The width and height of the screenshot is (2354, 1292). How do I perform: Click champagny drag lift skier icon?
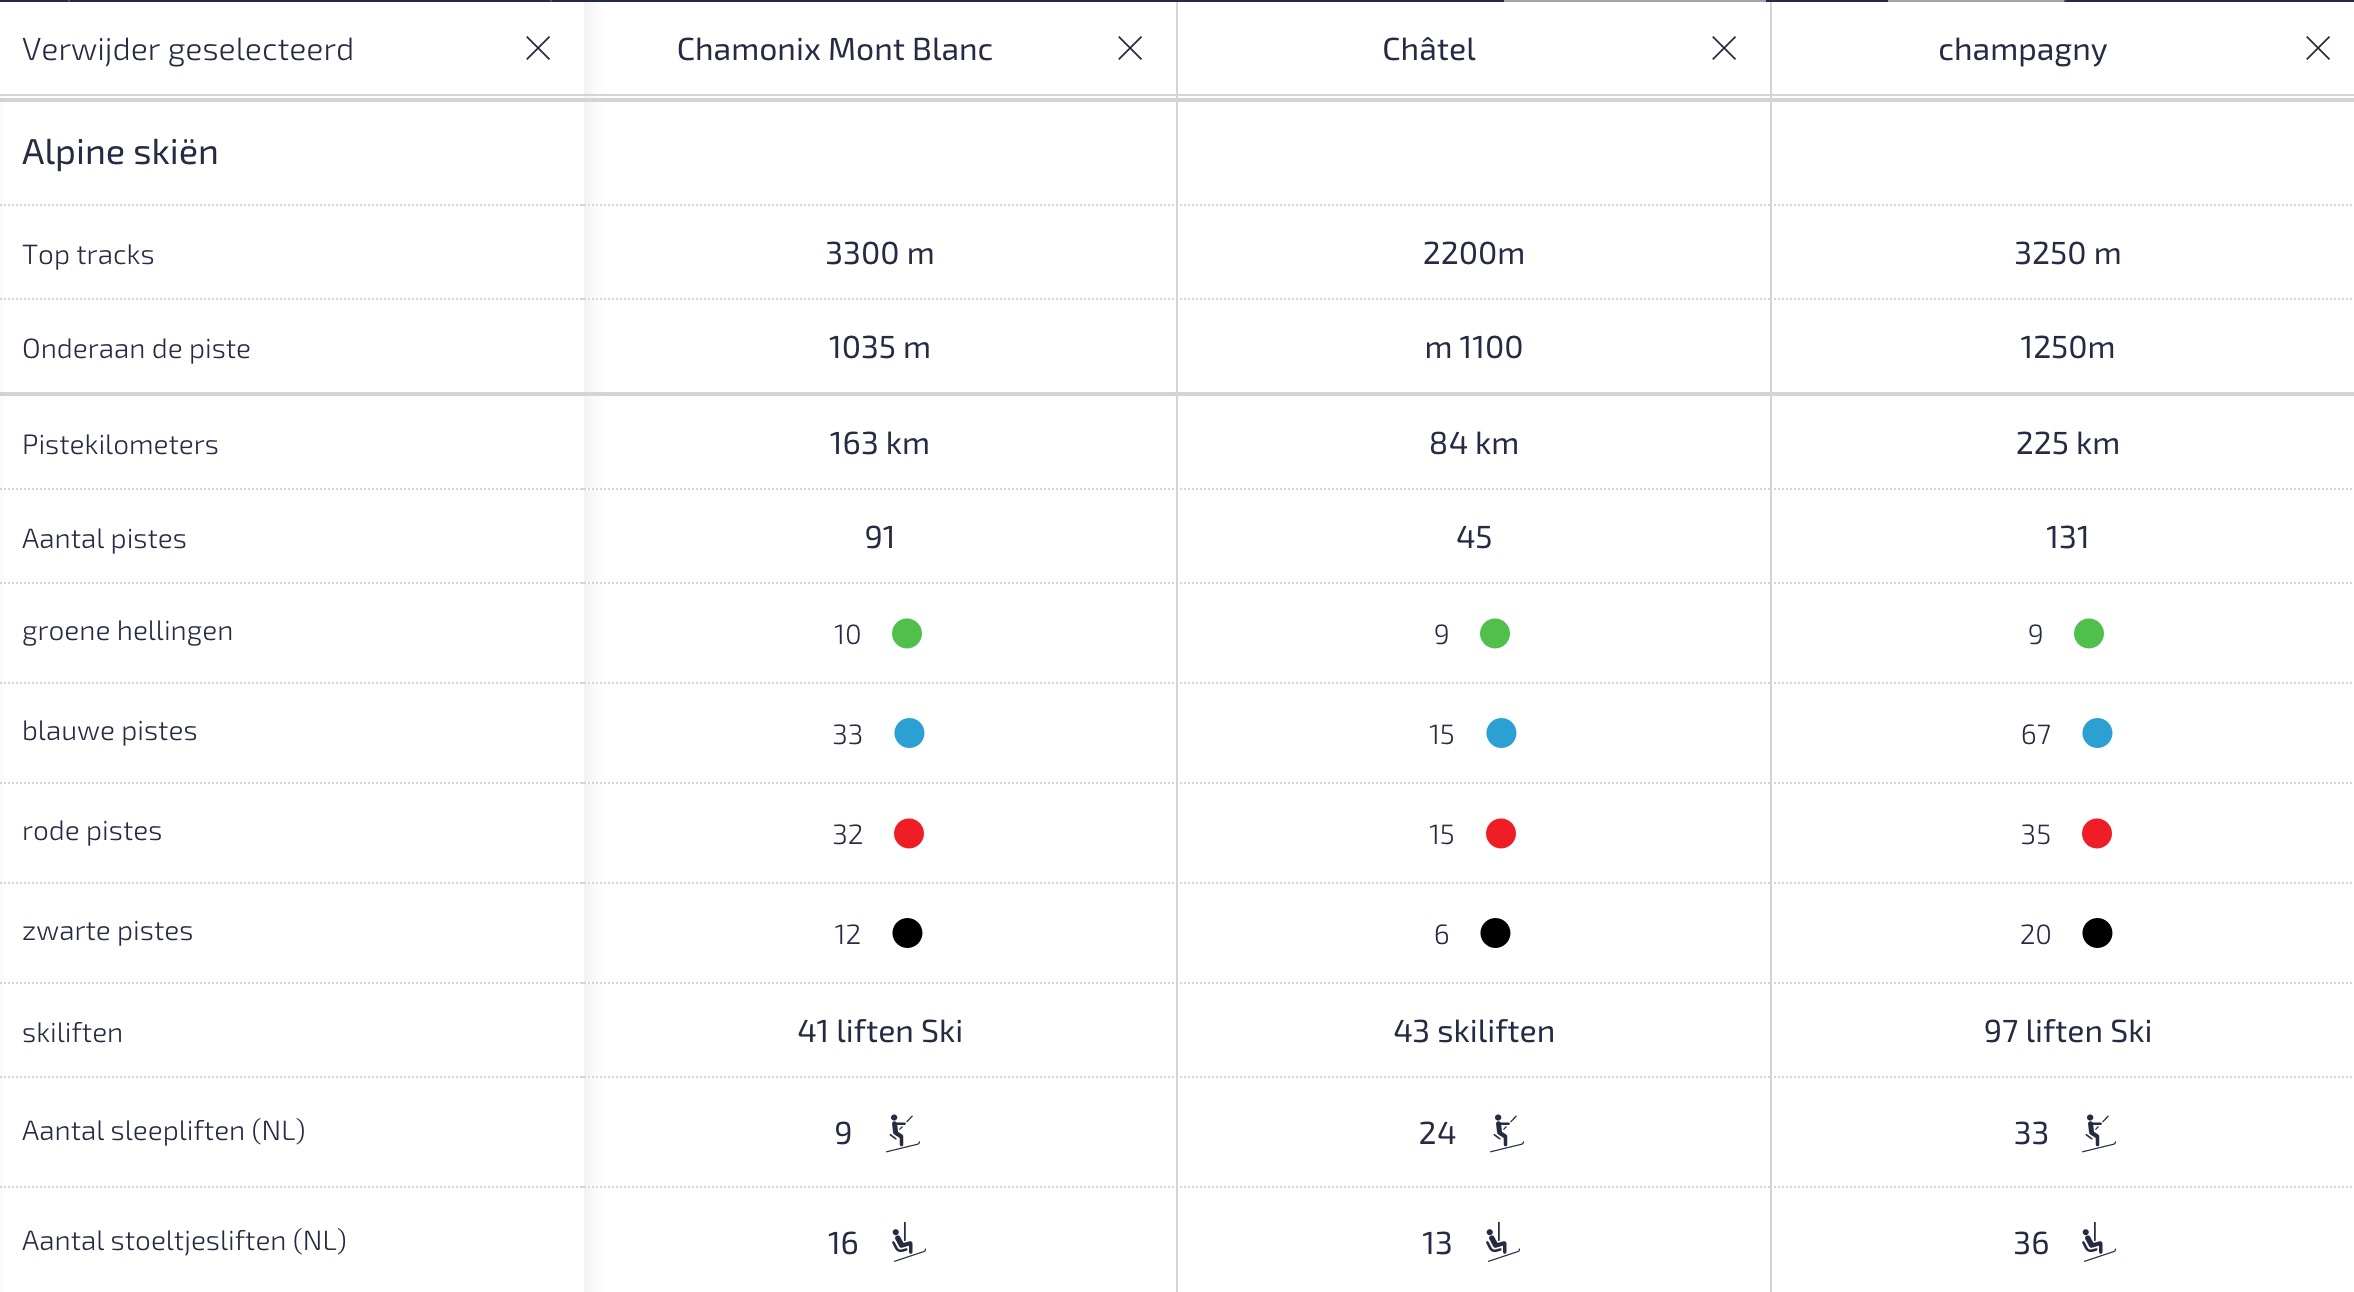pyautogui.click(x=2098, y=1132)
